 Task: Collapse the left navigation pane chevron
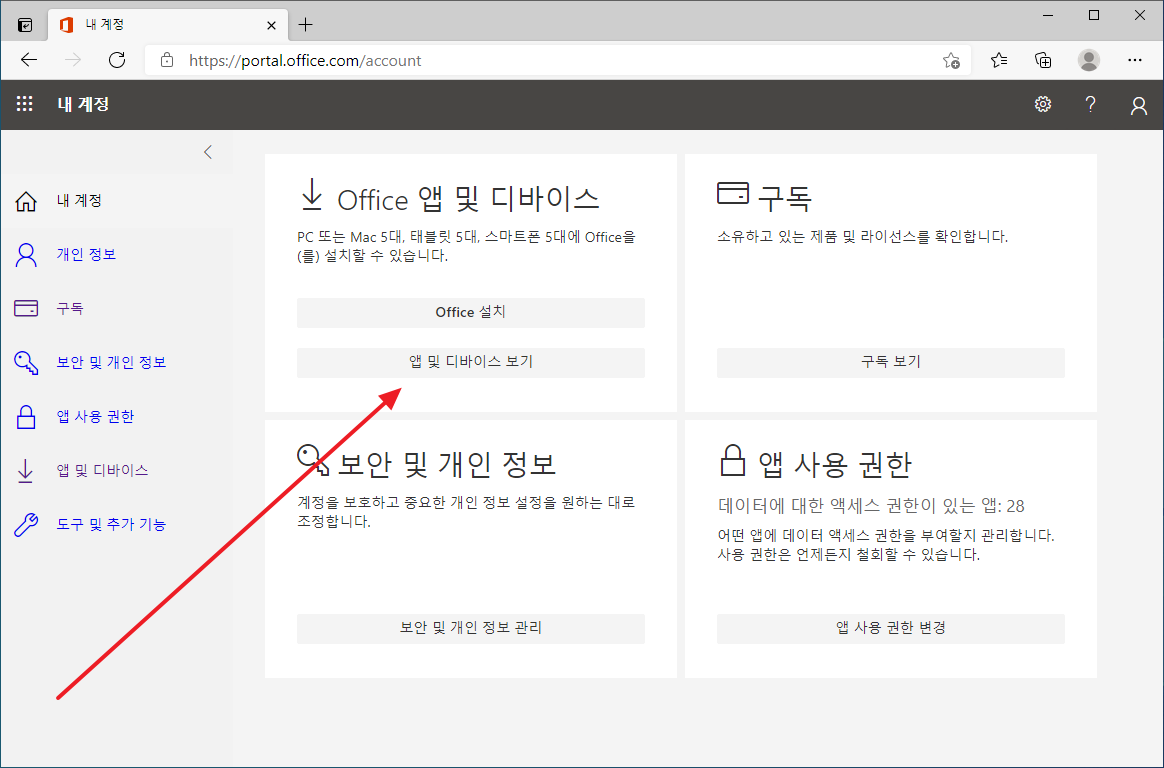(208, 152)
